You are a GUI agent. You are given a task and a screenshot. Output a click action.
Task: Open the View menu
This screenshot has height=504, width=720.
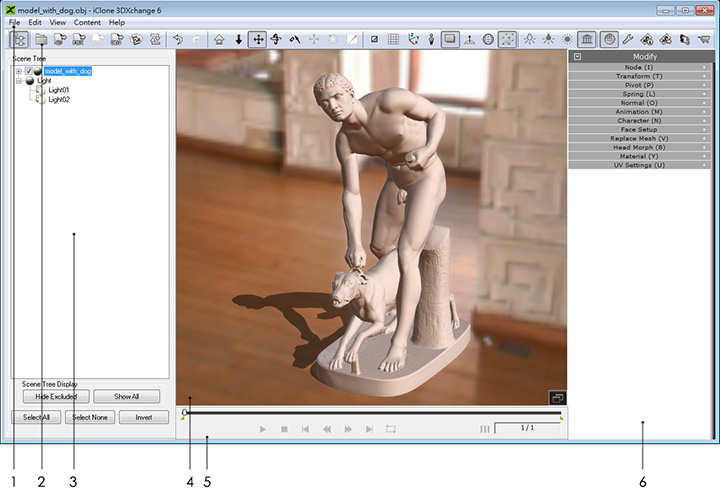(57, 22)
